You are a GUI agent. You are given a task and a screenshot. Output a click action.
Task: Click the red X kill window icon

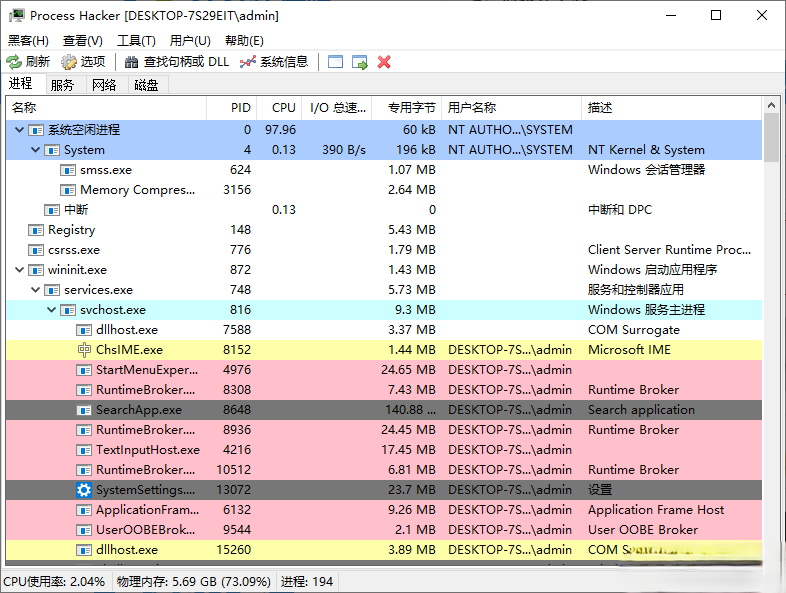click(384, 62)
